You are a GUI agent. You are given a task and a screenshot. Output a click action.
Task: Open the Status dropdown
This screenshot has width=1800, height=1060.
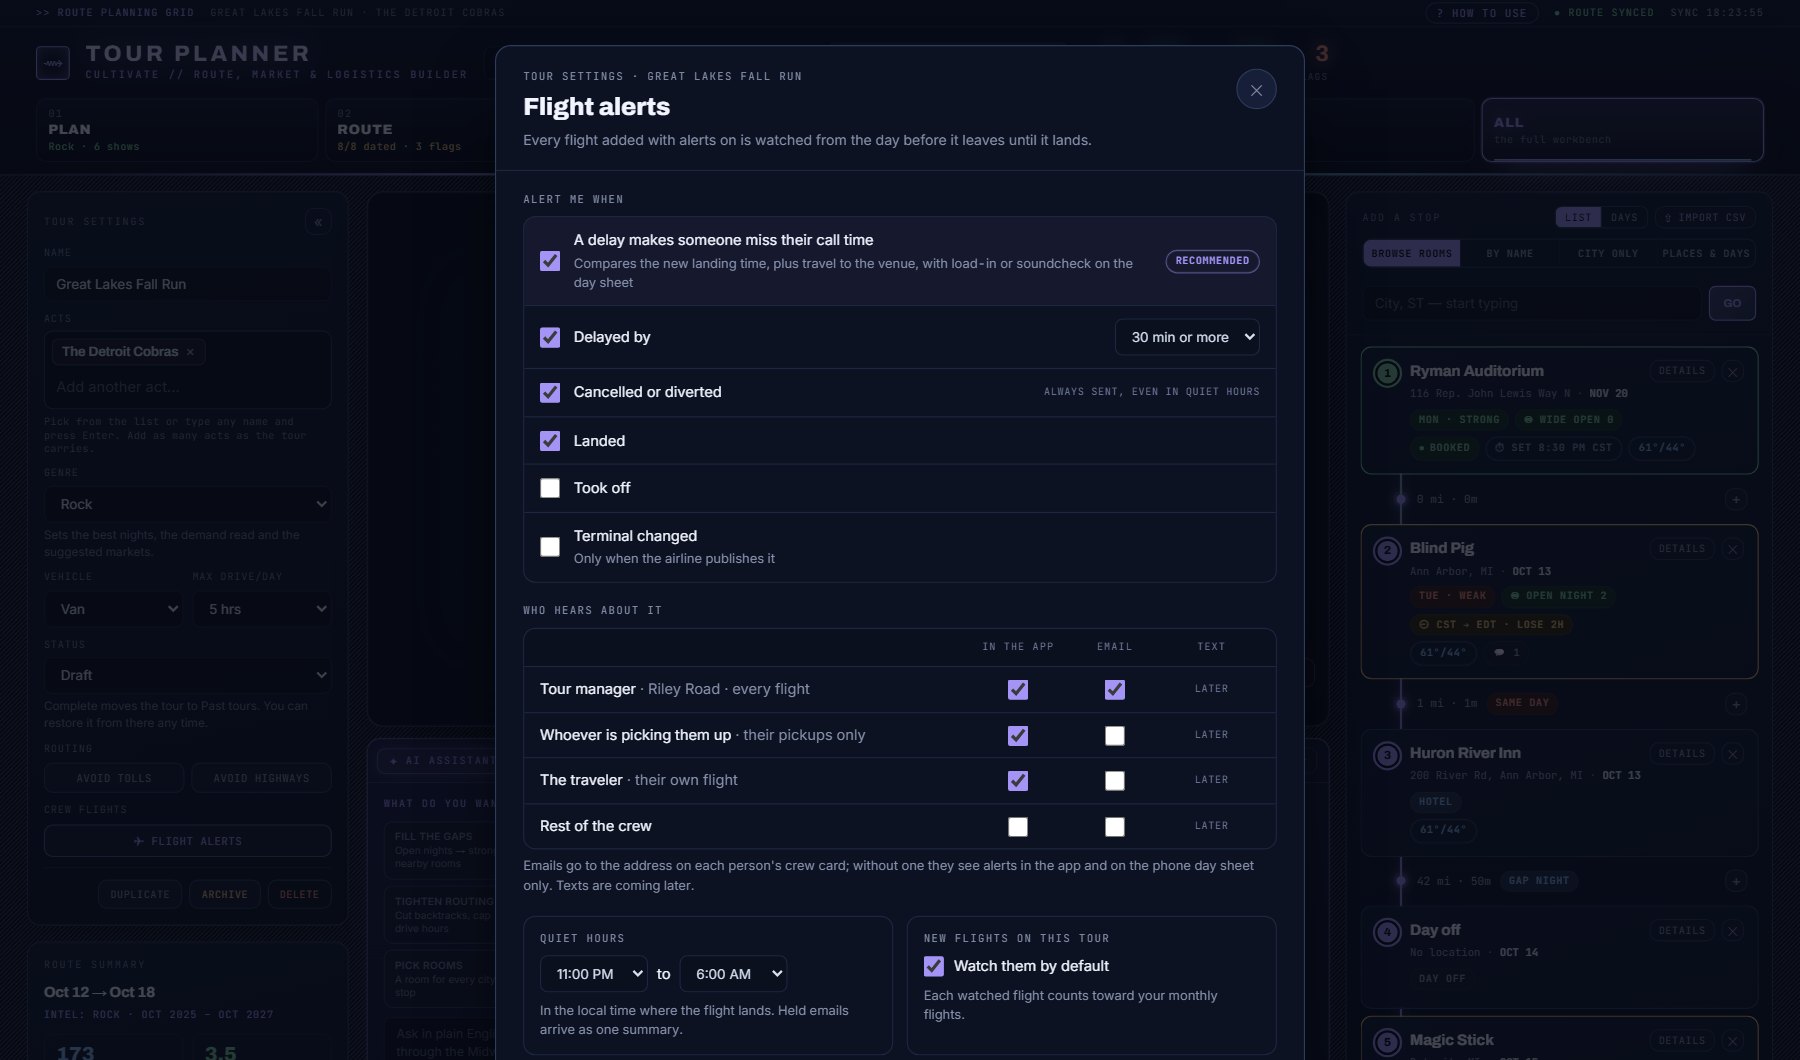[187, 675]
